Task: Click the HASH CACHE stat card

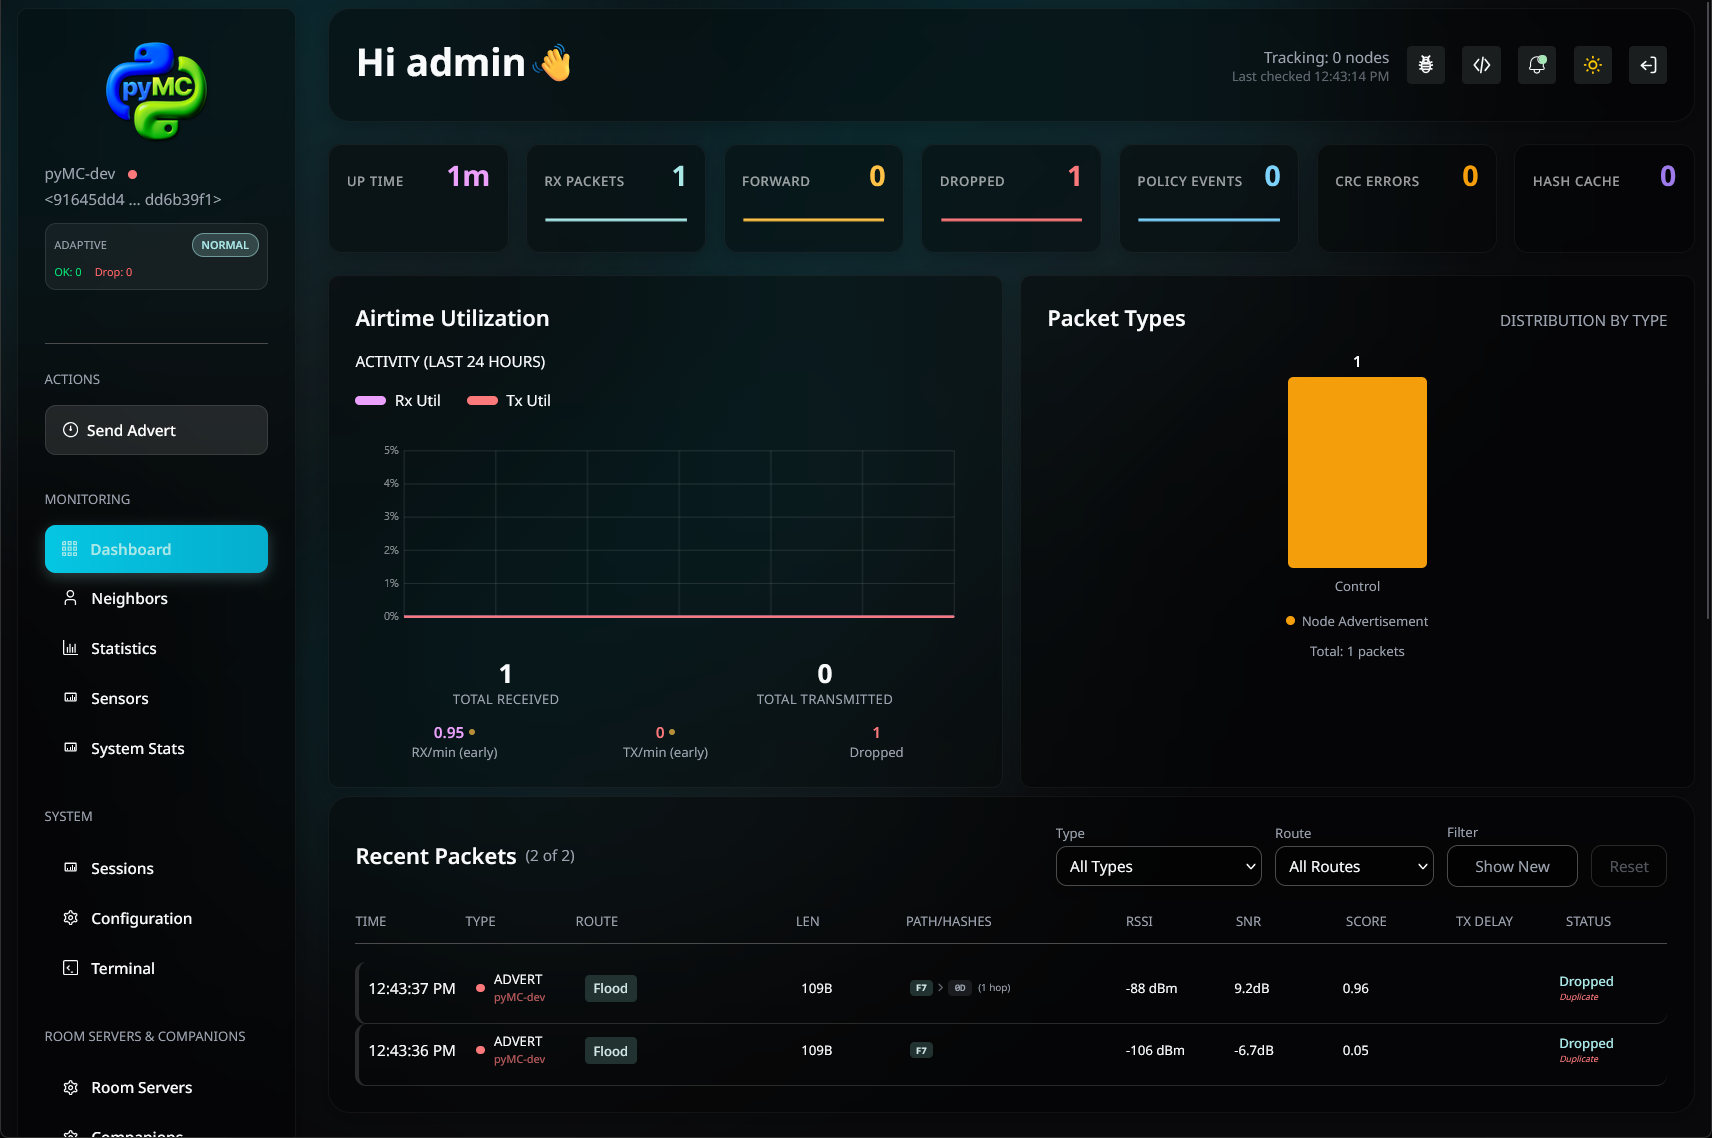Action: click(x=1604, y=198)
